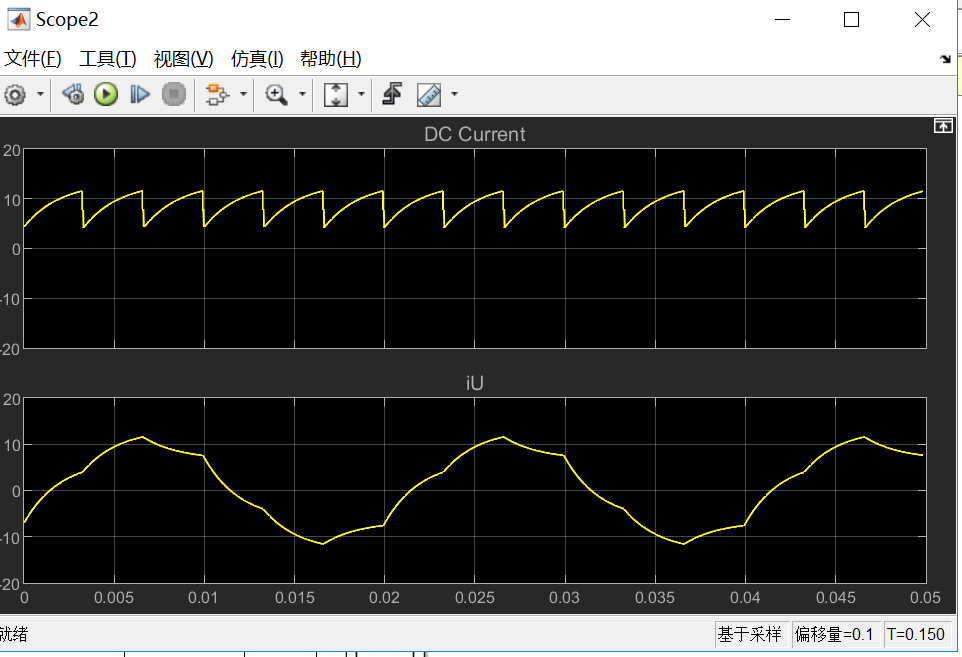Click the 偏移量=0.1 status entry
This screenshot has width=962, height=657.
click(834, 634)
